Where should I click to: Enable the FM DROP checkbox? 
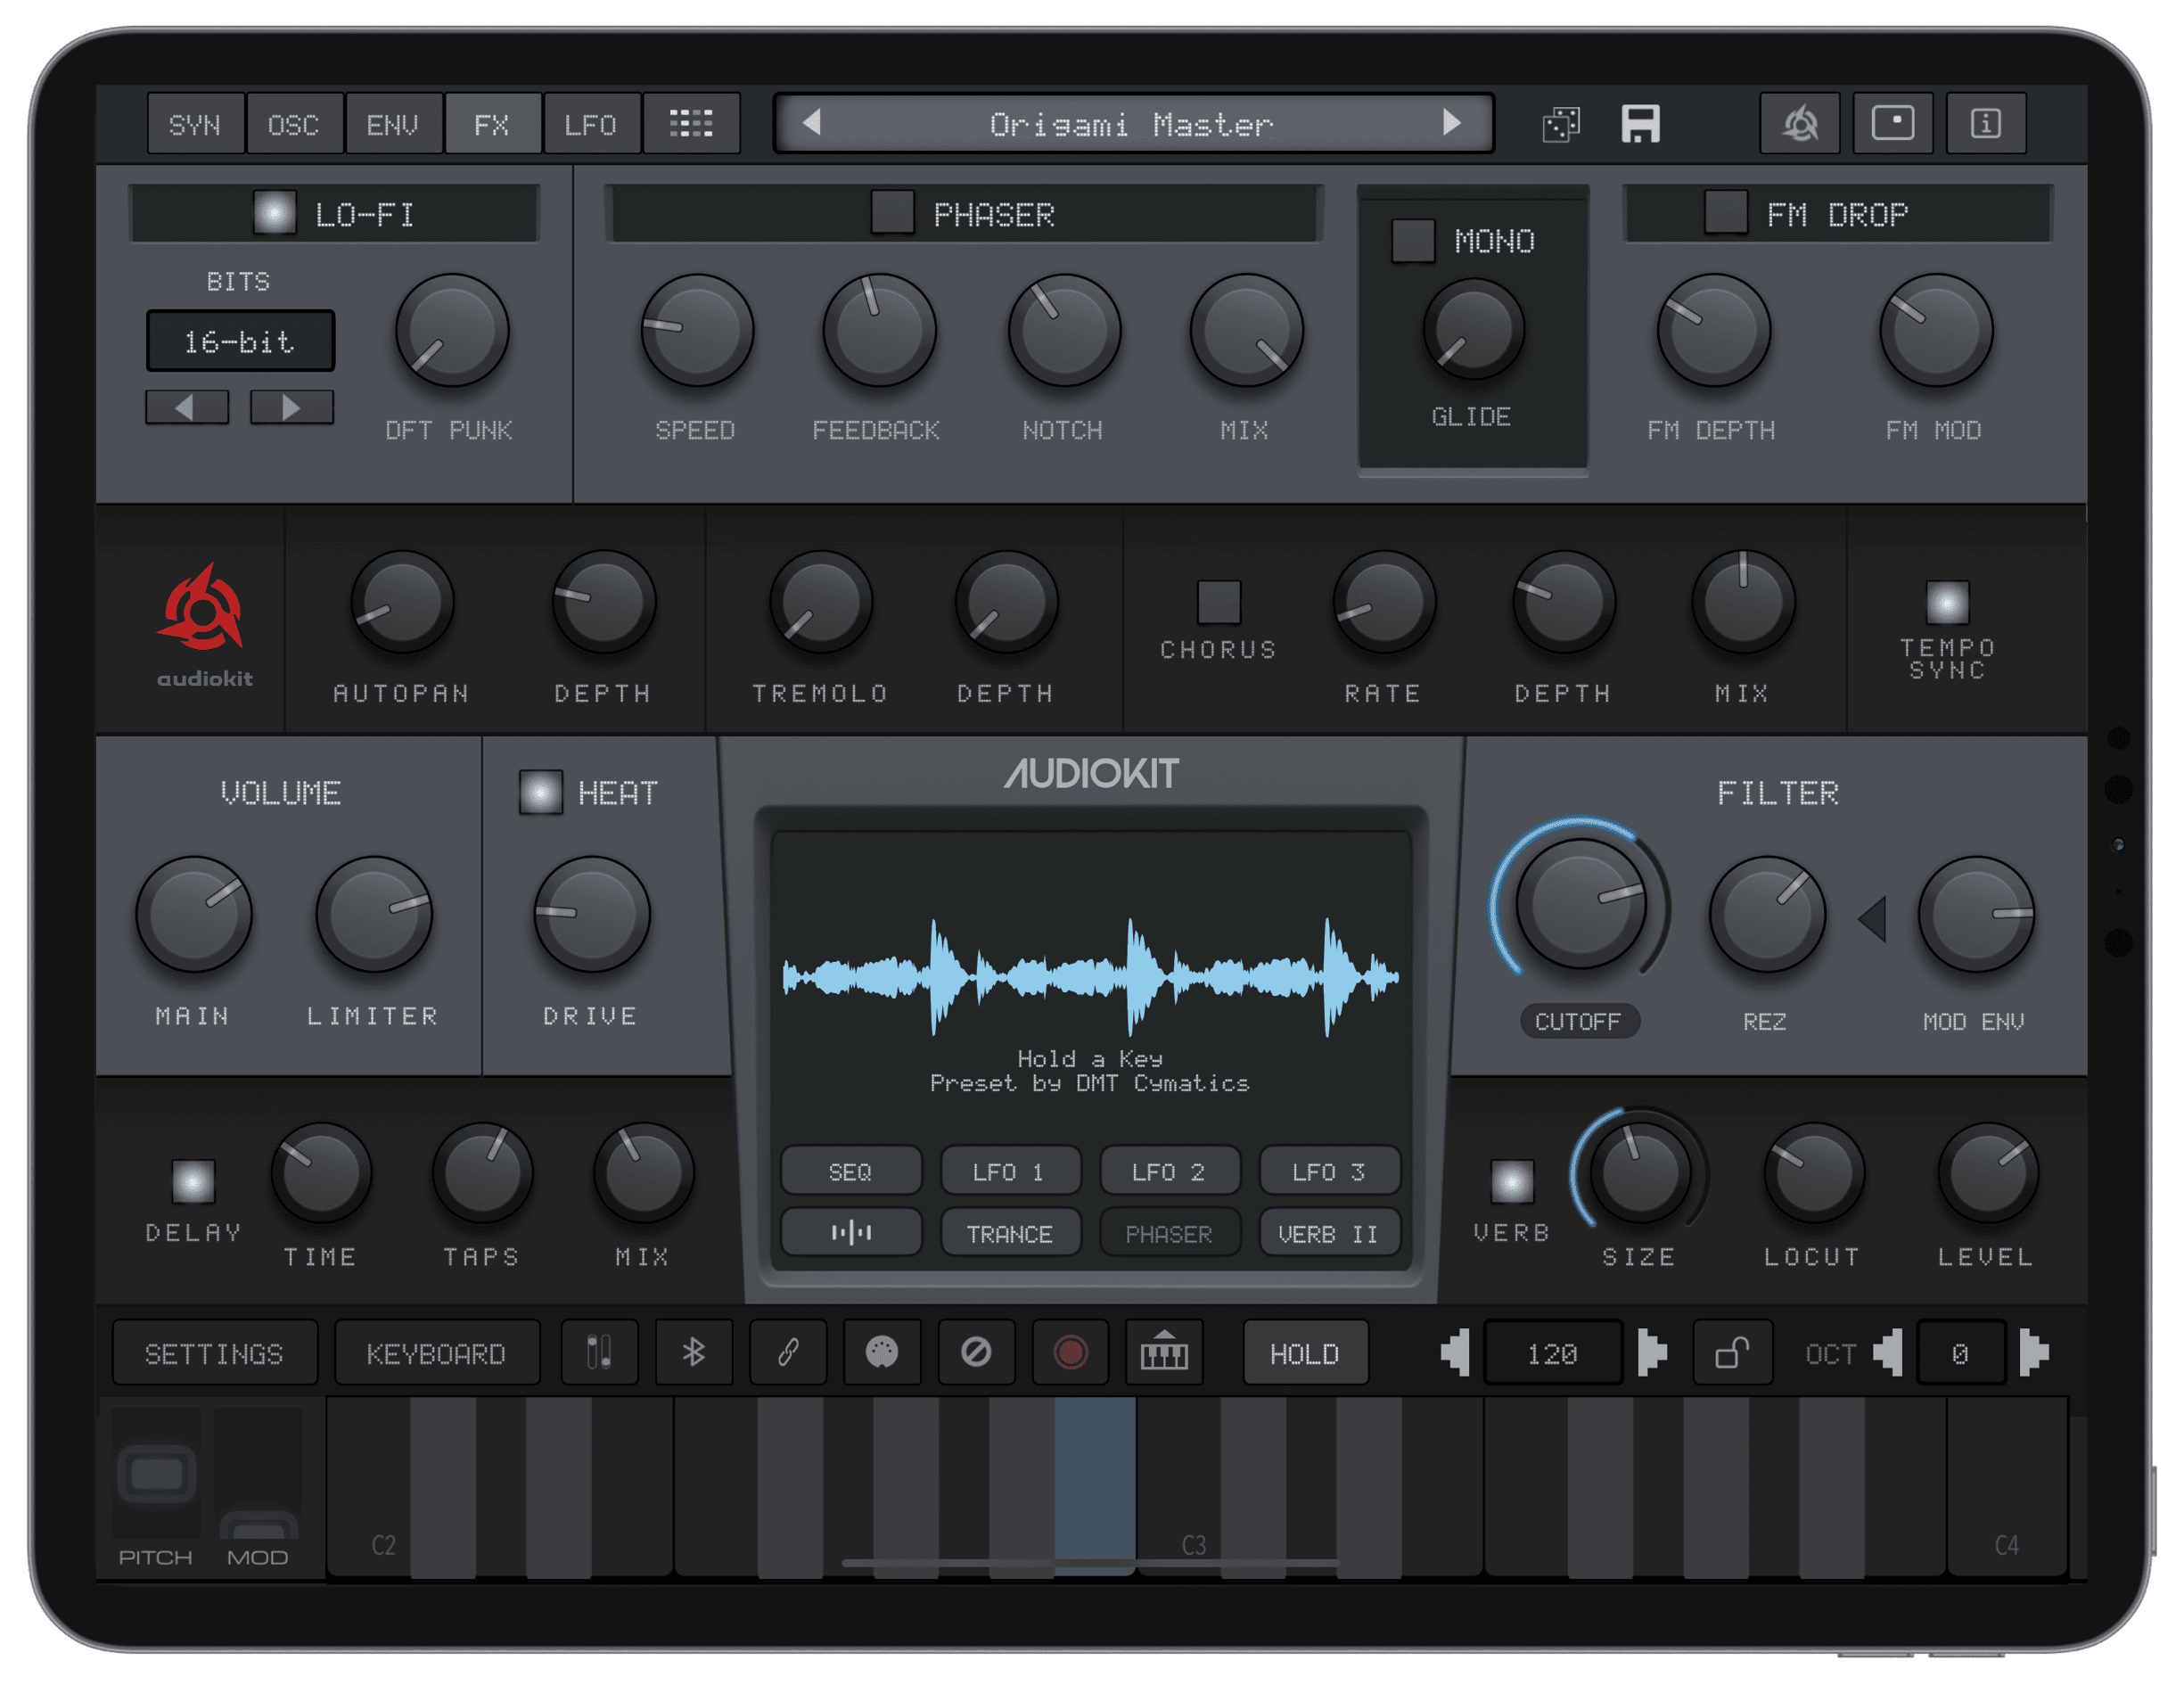pyautogui.click(x=1726, y=212)
